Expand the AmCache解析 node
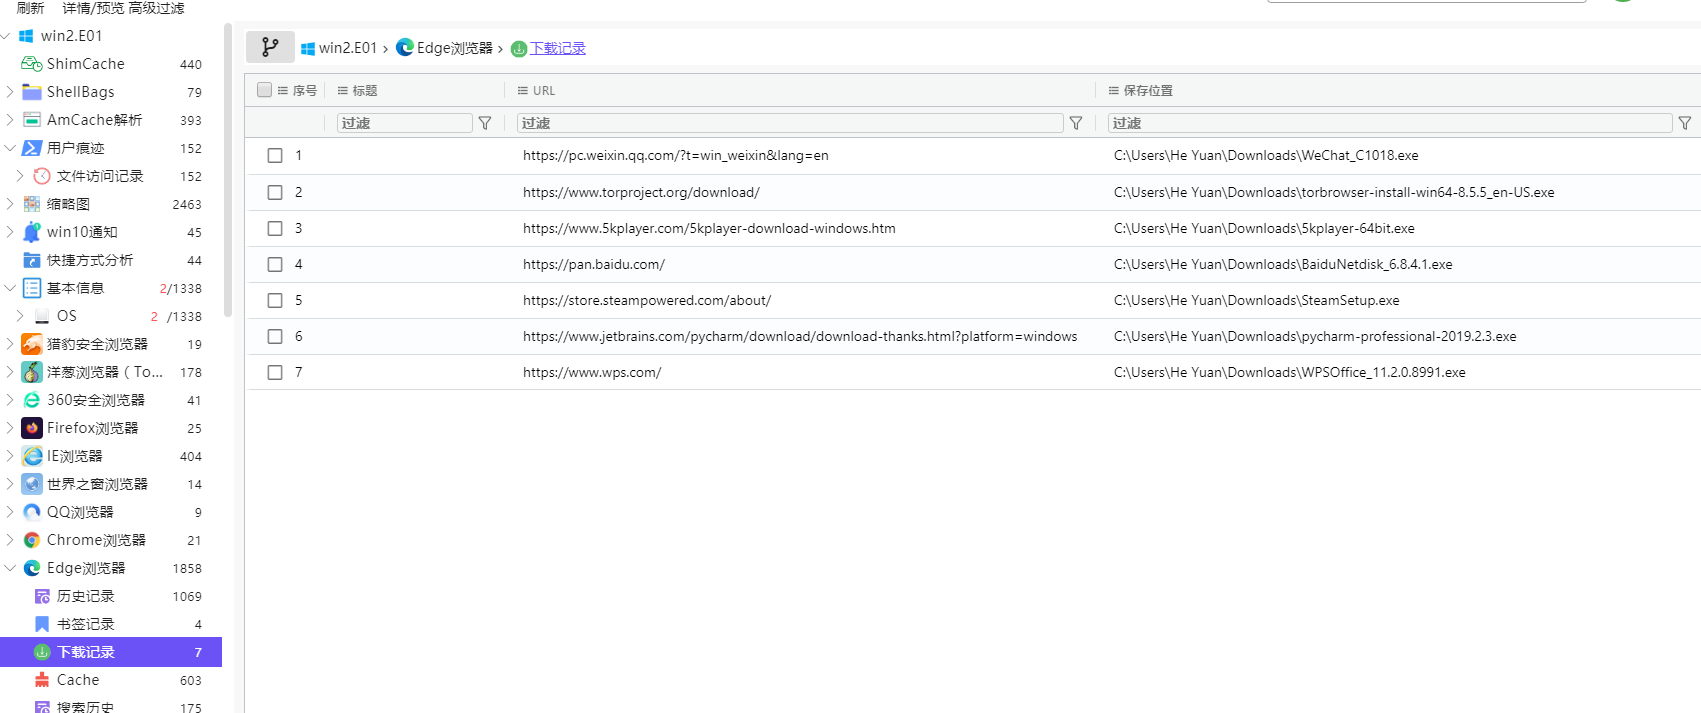 click(x=9, y=120)
